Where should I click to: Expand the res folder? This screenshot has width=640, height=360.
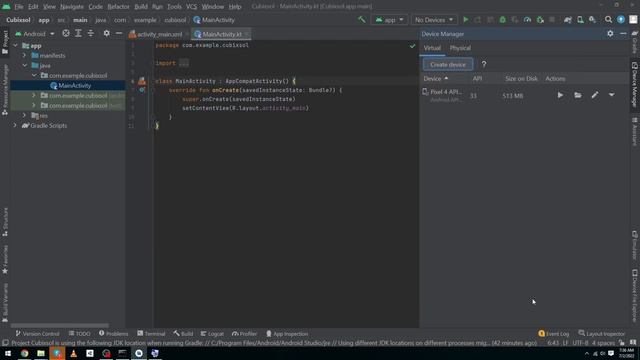pyautogui.click(x=24, y=116)
